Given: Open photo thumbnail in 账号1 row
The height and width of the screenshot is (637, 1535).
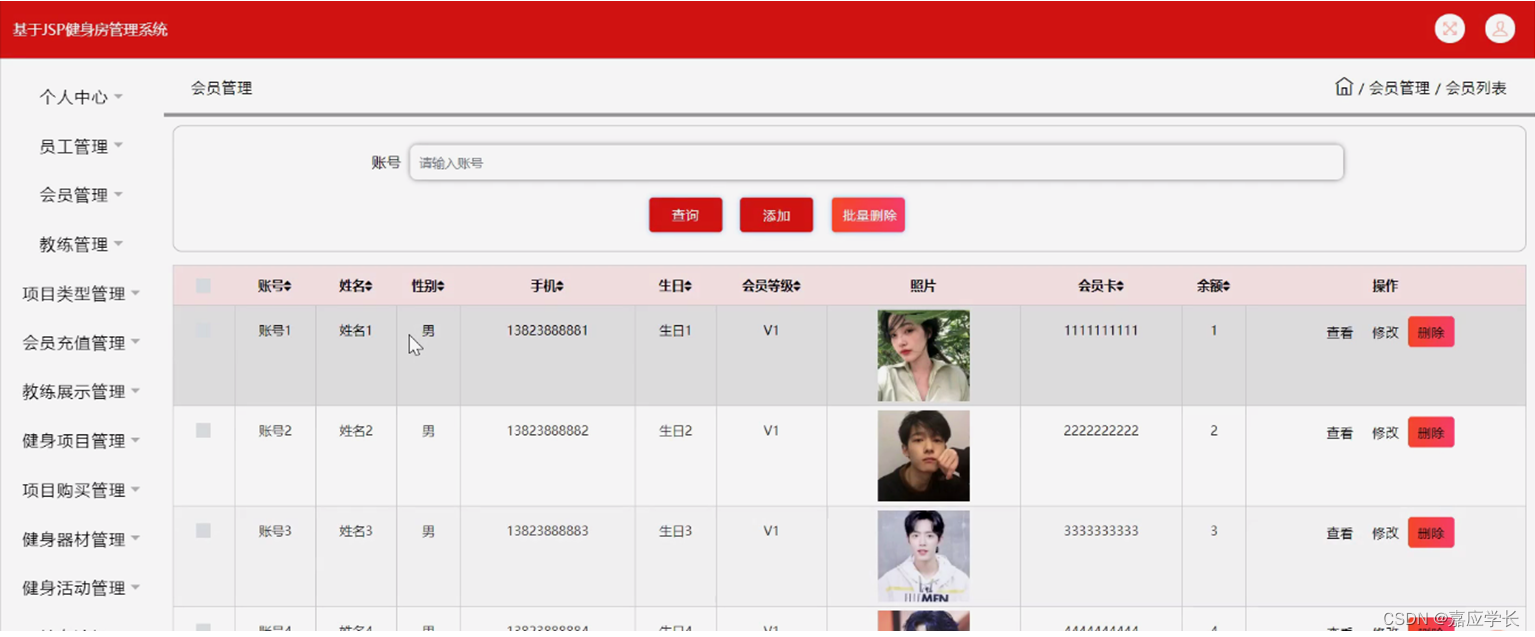Looking at the screenshot, I should click(x=923, y=355).
